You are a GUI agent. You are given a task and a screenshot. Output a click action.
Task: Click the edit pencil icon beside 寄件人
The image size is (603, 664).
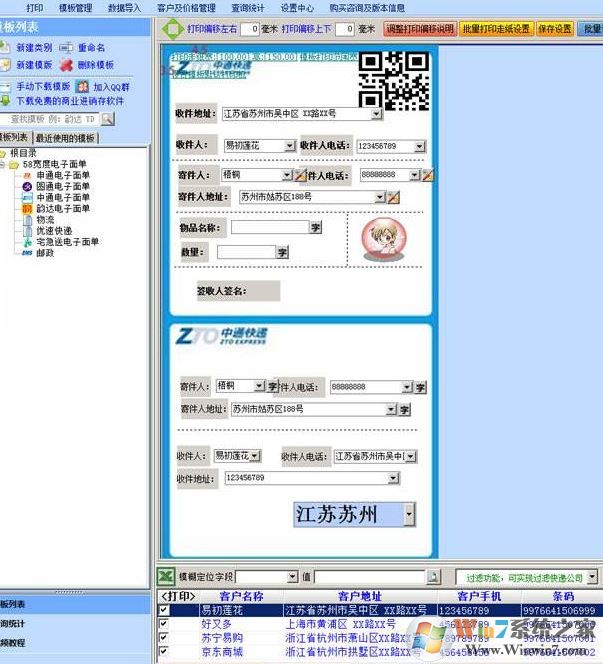click(x=300, y=175)
